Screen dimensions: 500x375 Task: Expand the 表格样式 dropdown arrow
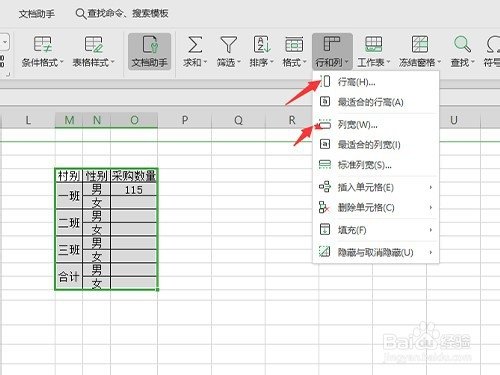(112, 62)
